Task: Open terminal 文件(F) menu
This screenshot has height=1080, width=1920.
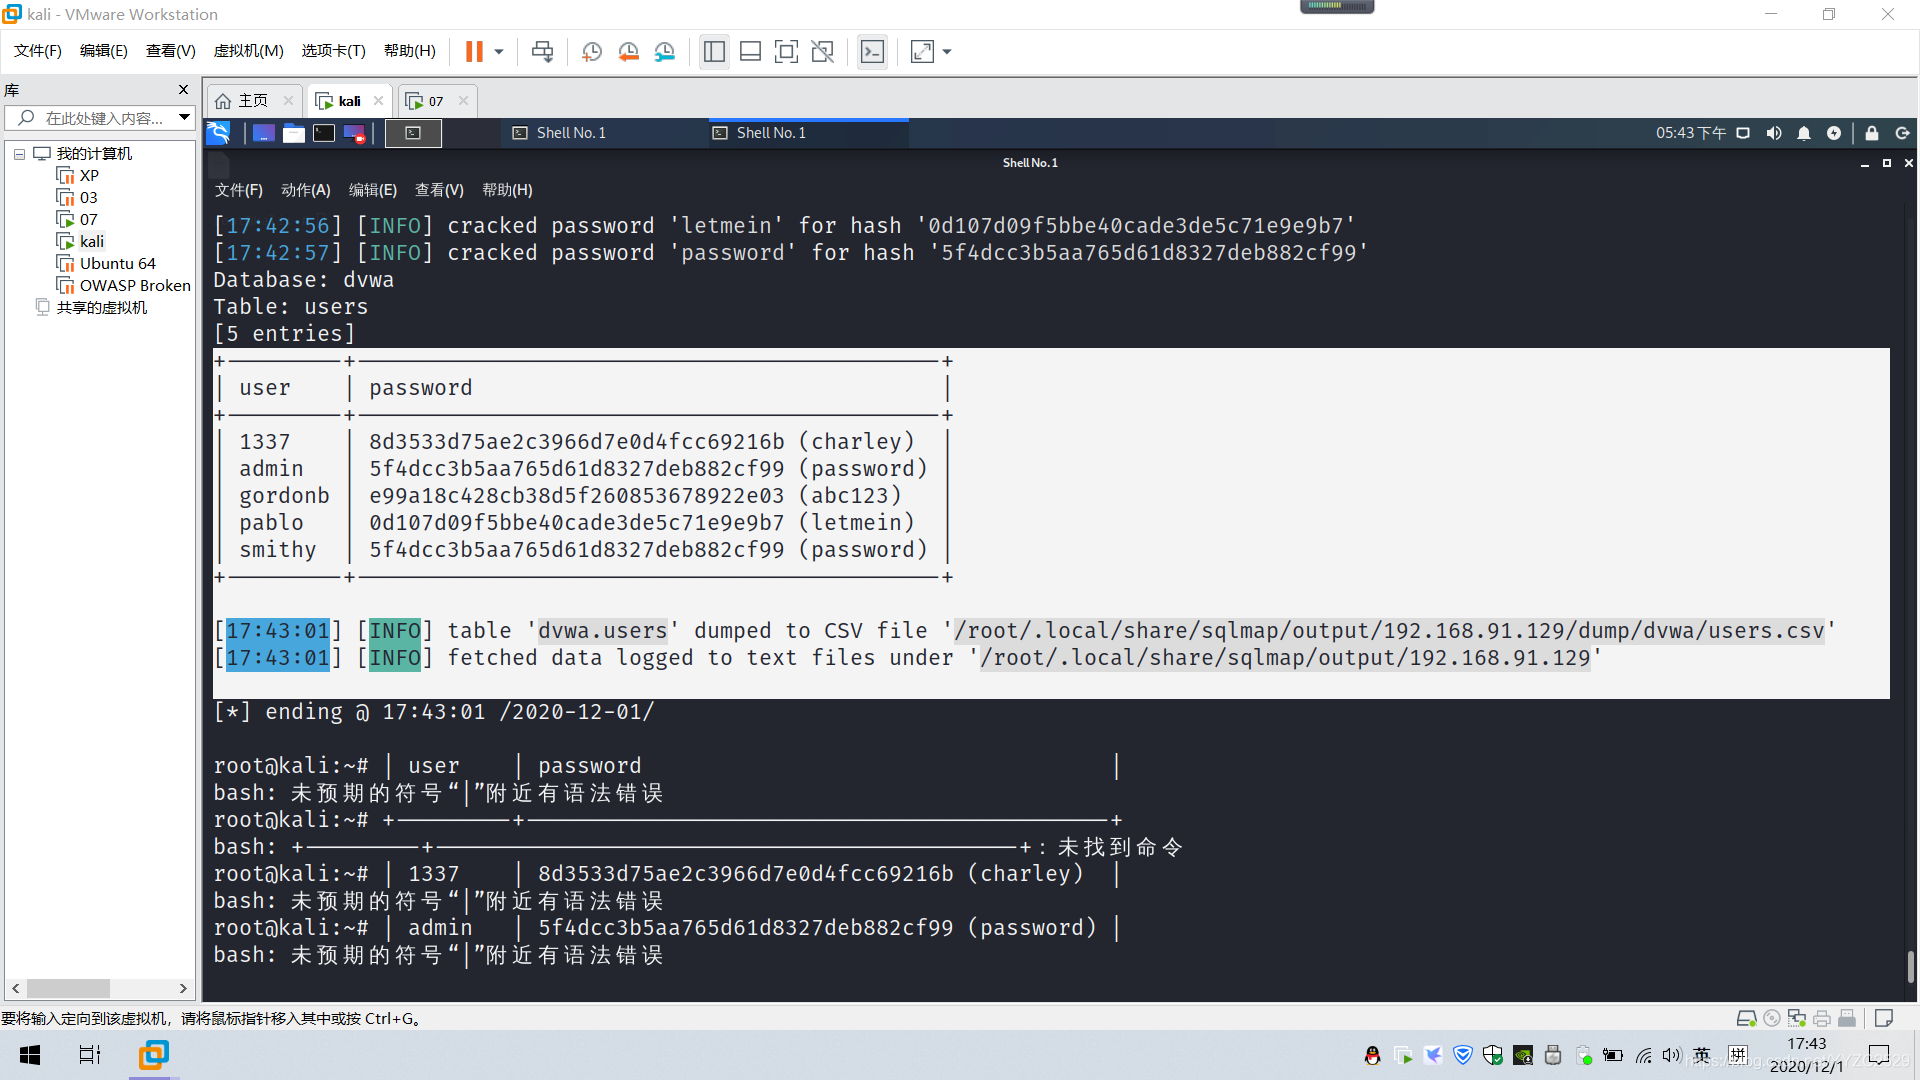Action: point(238,190)
